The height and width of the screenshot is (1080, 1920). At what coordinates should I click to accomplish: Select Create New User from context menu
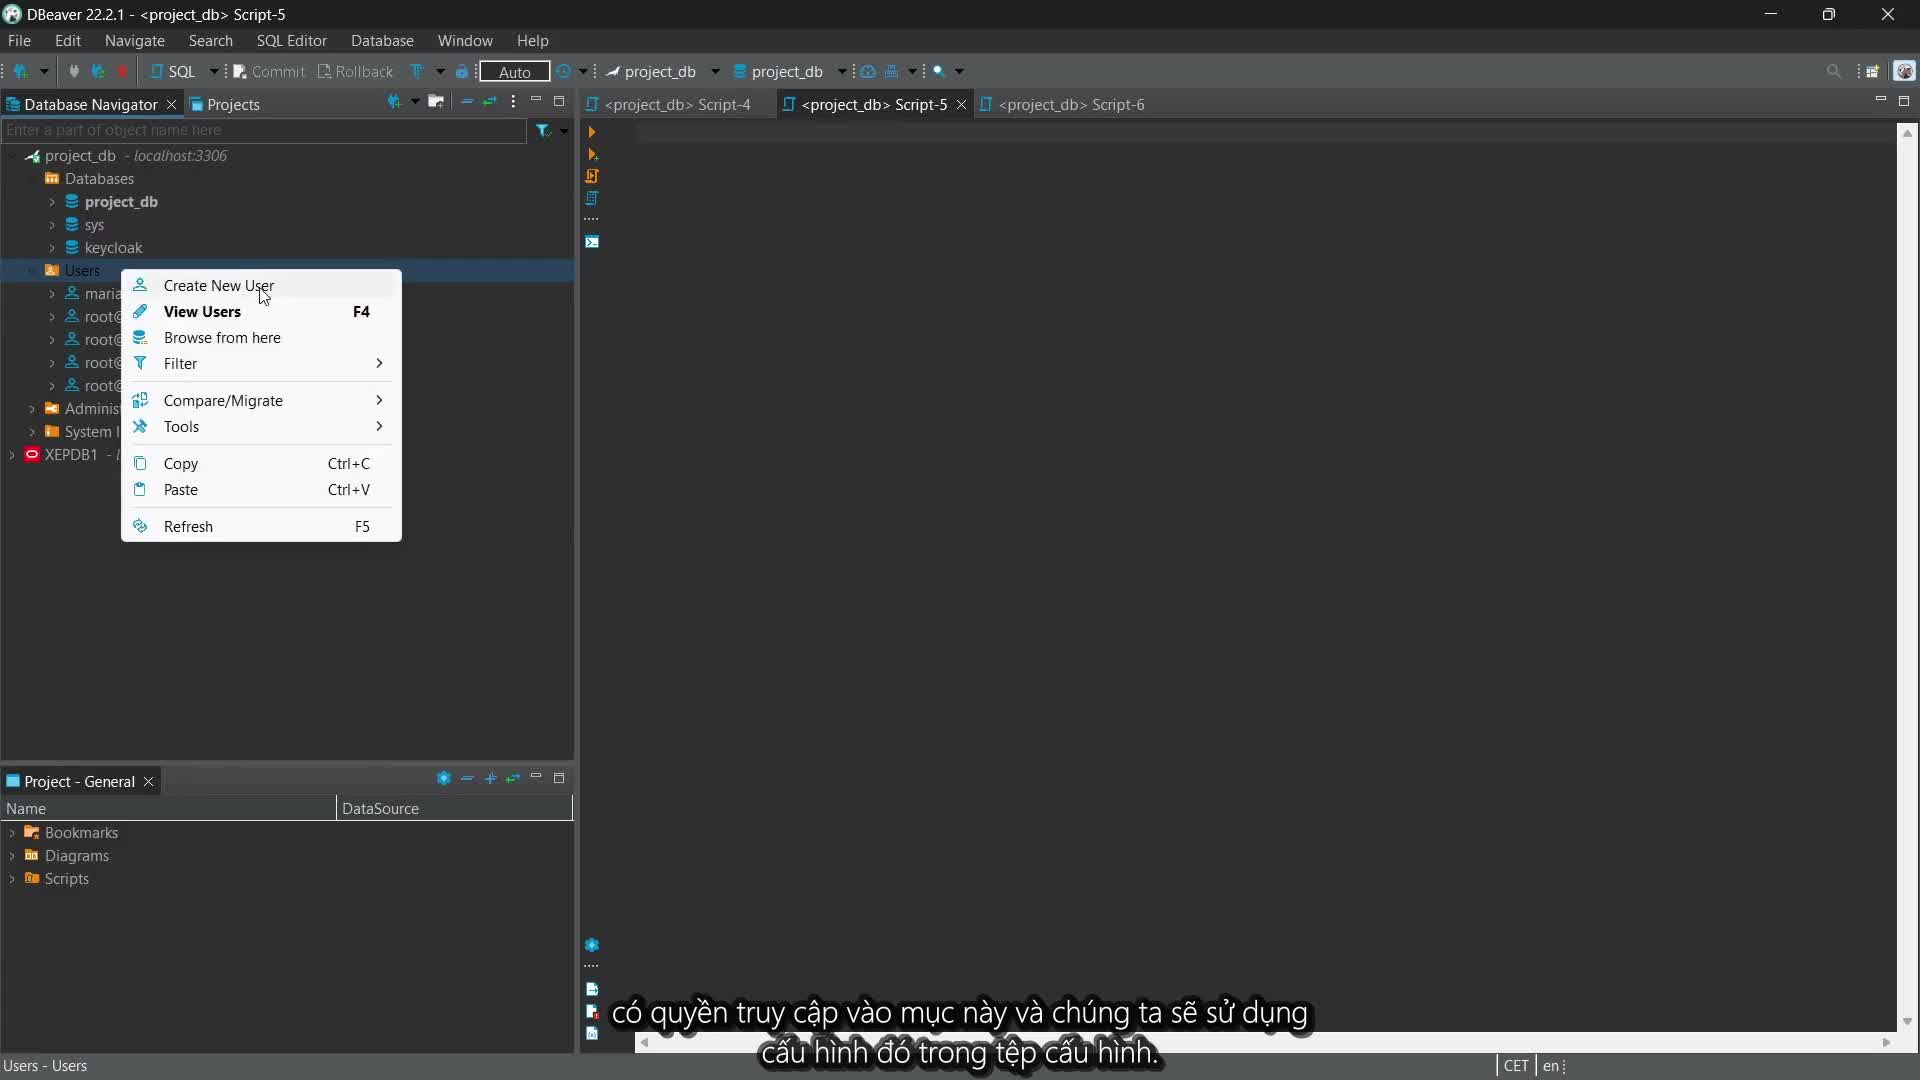tap(219, 286)
